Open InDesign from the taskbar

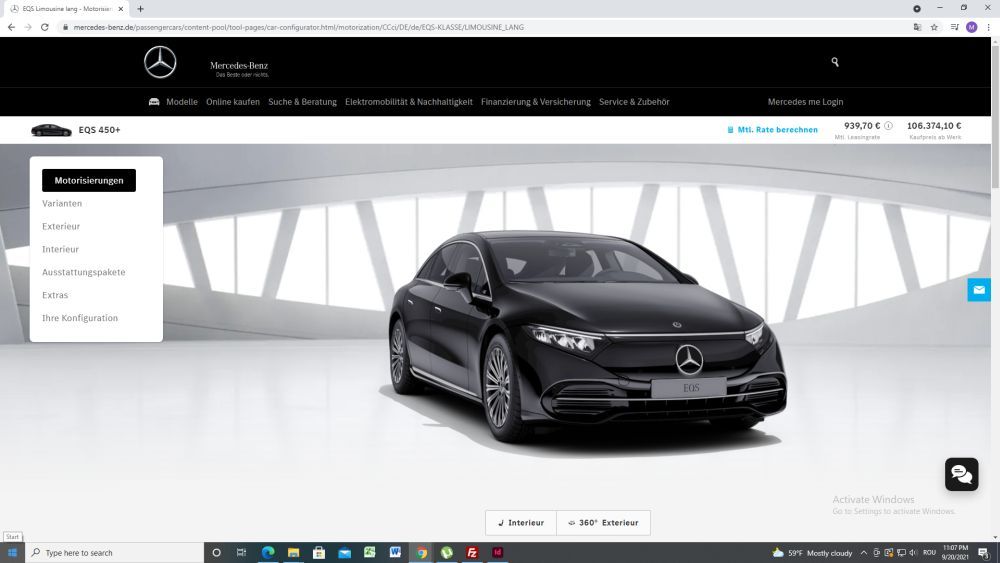pyautogui.click(x=497, y=553)
